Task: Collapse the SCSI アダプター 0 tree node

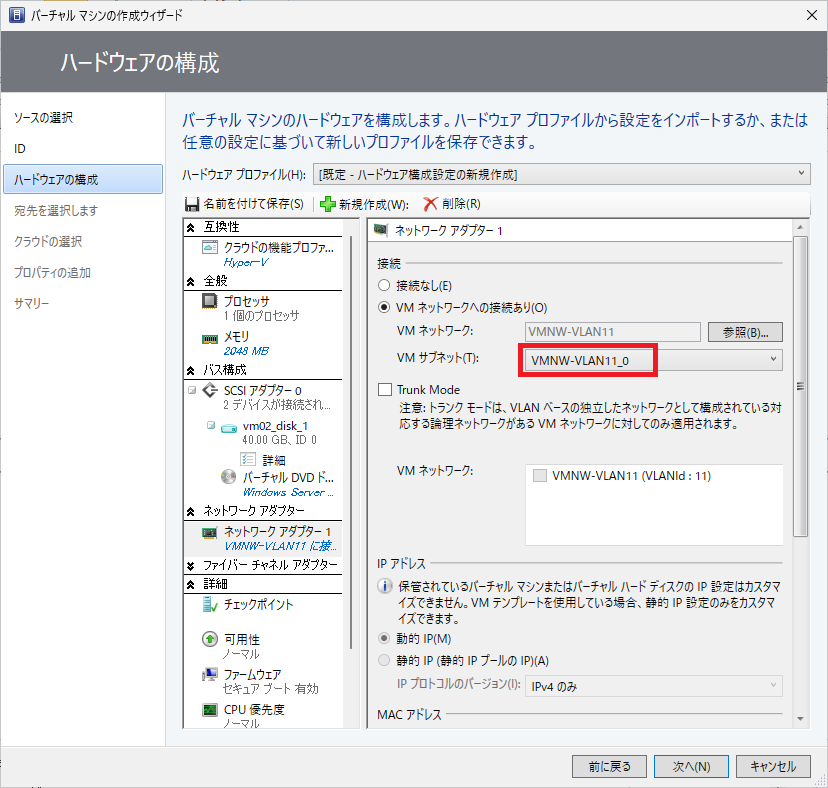Action: point(192,390)
